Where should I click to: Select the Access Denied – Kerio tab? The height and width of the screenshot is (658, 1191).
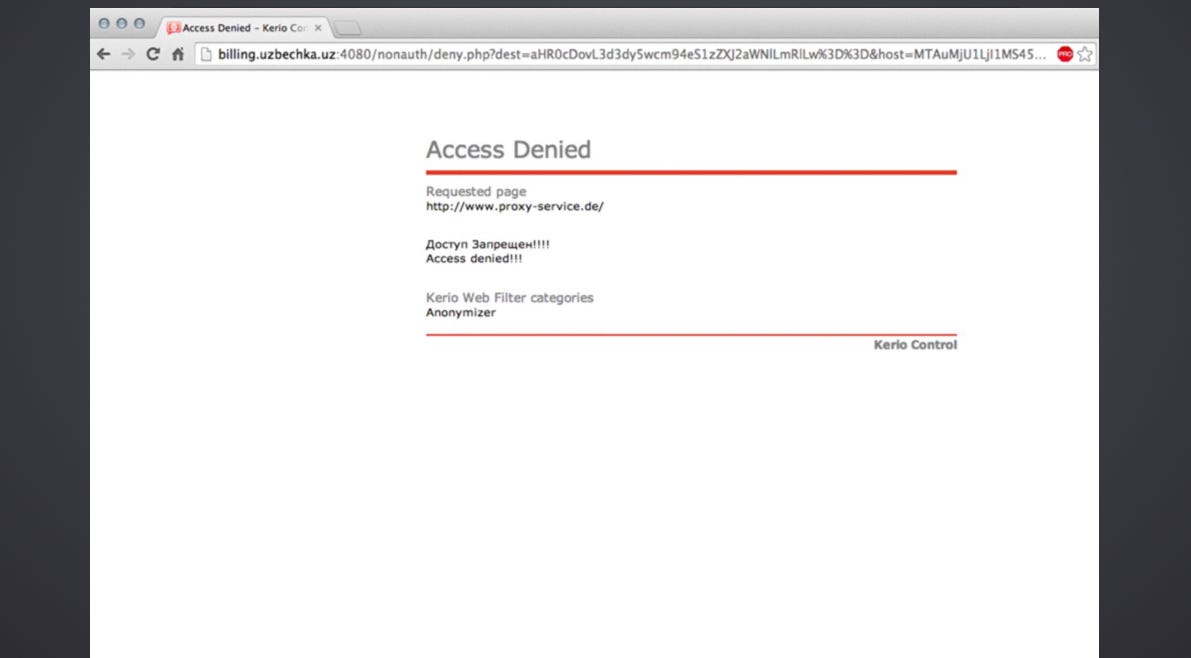click(245, 27)
